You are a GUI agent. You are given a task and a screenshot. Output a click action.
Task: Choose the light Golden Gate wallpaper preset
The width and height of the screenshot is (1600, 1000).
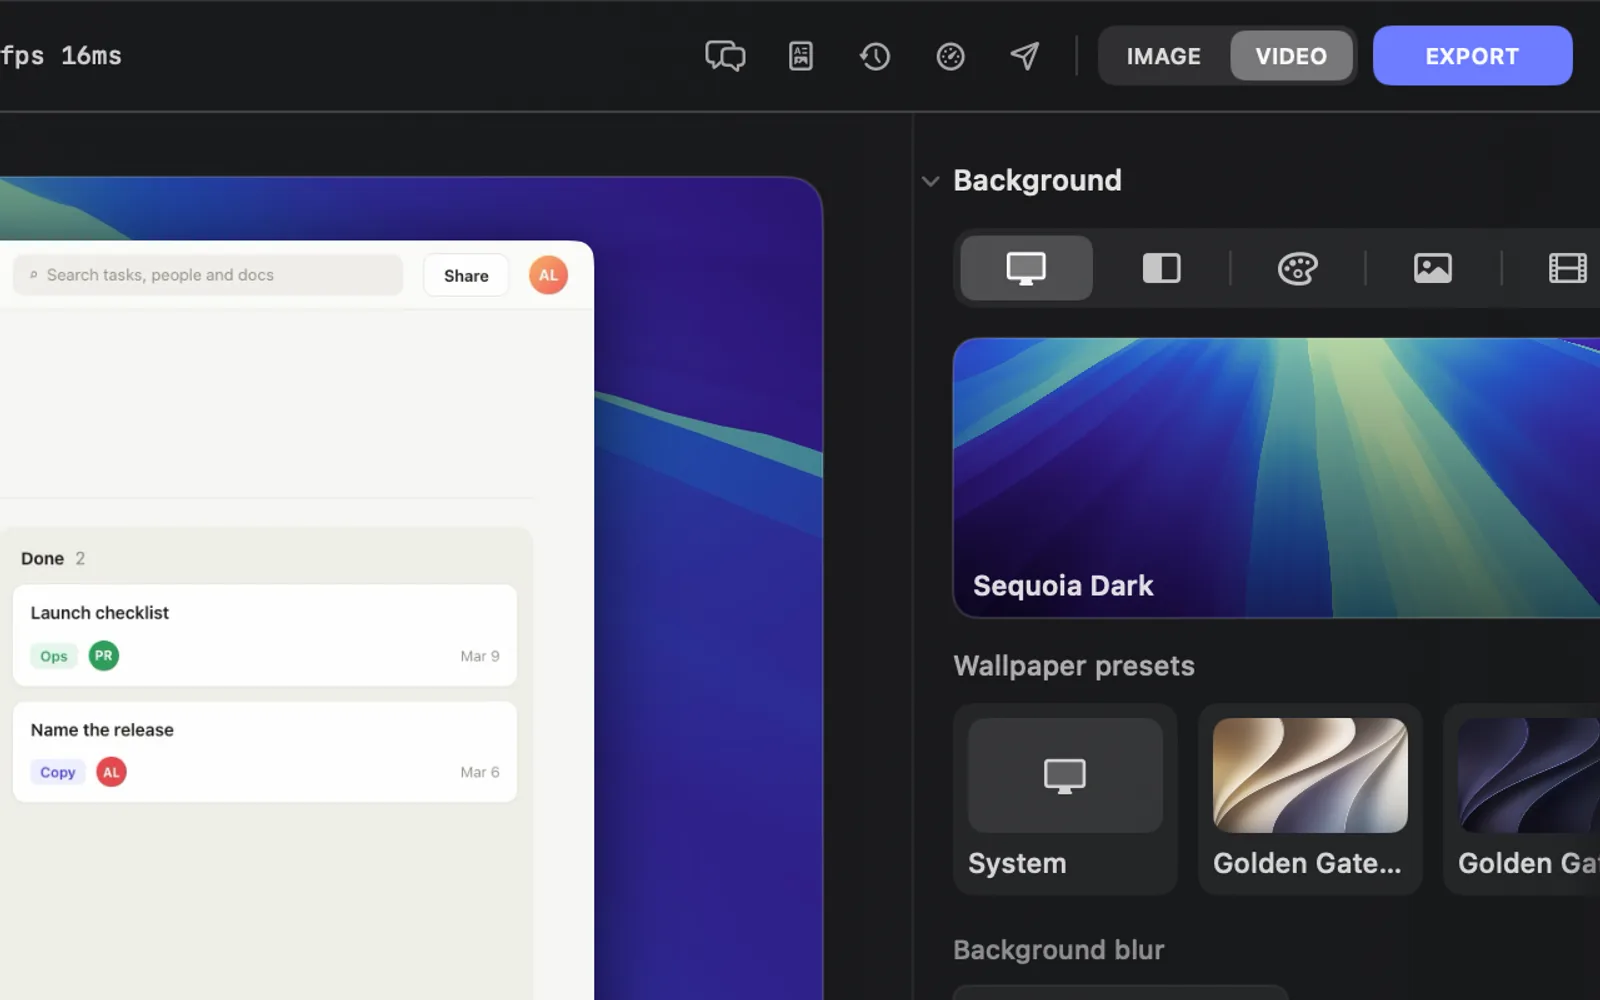(x=1310, y=799)
